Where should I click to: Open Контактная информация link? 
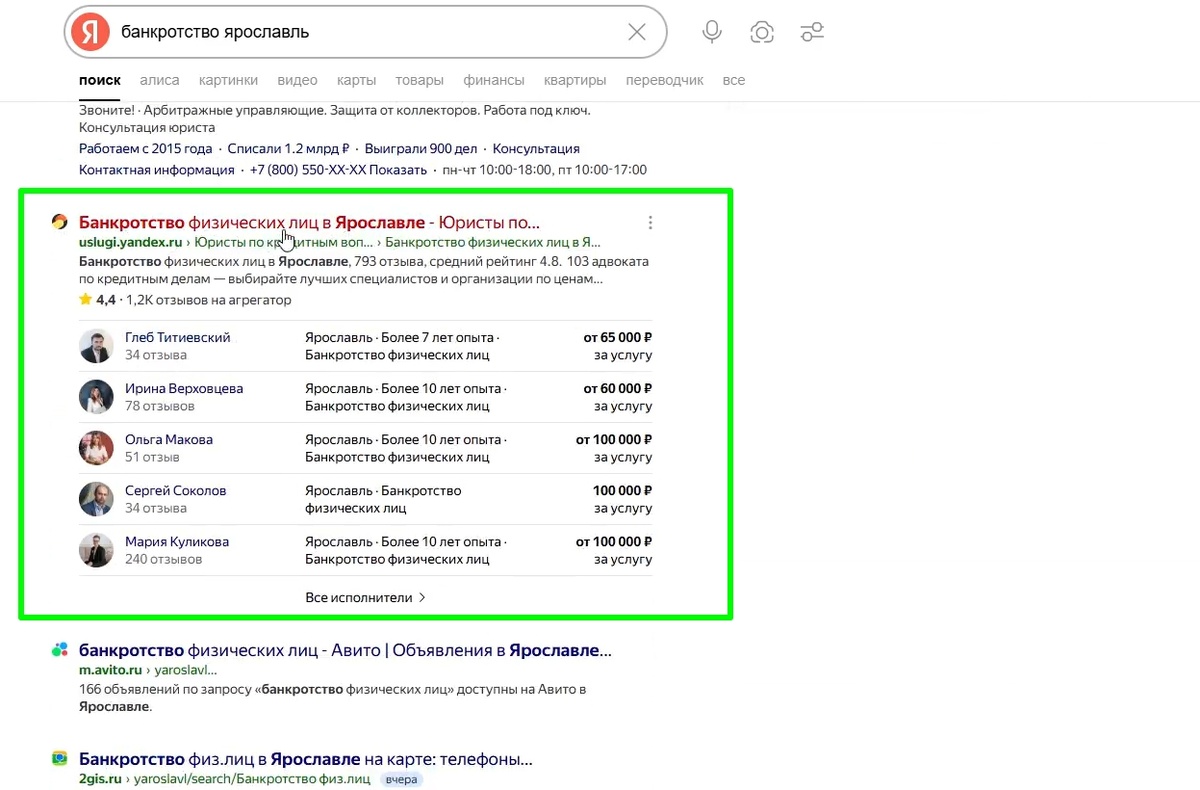pyautogui.click(x=157, y=170)
